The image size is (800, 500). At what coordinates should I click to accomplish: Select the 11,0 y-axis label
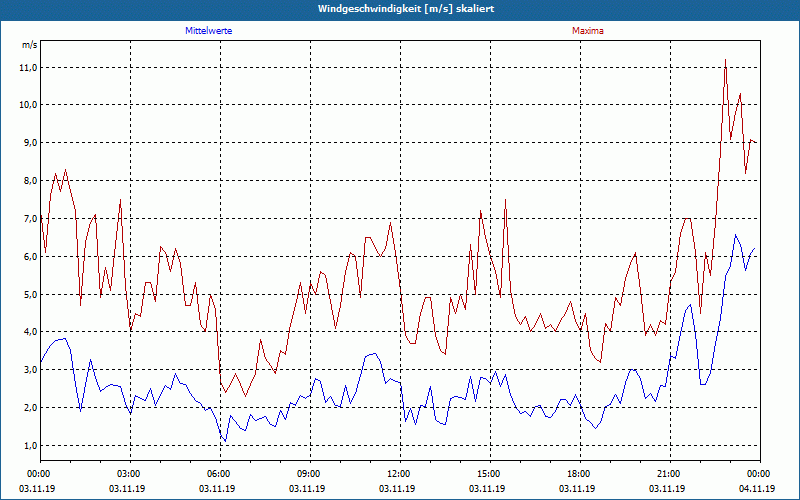pyautogui.click(x=29, y=67)
